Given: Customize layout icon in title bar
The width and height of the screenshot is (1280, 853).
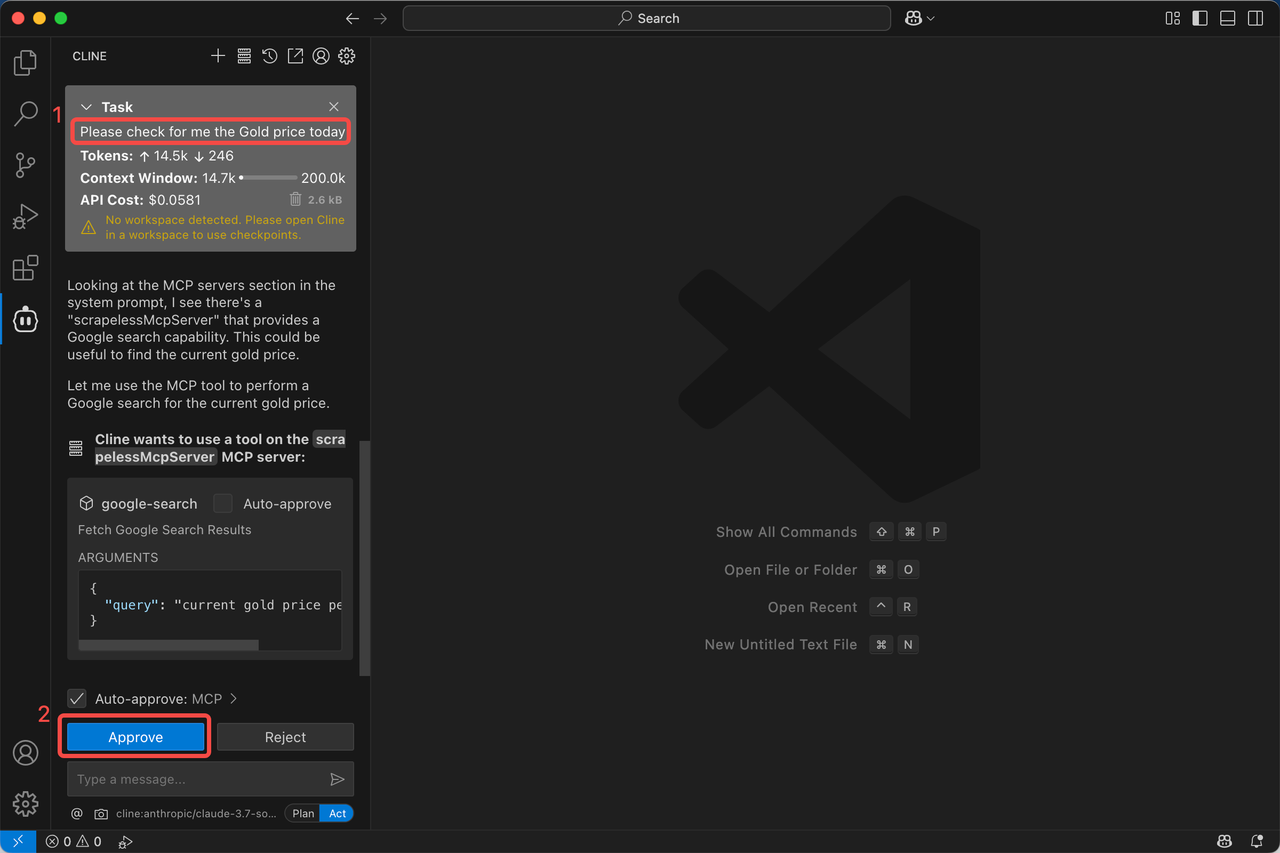Looking at the screenshot, I should 1173,18.
